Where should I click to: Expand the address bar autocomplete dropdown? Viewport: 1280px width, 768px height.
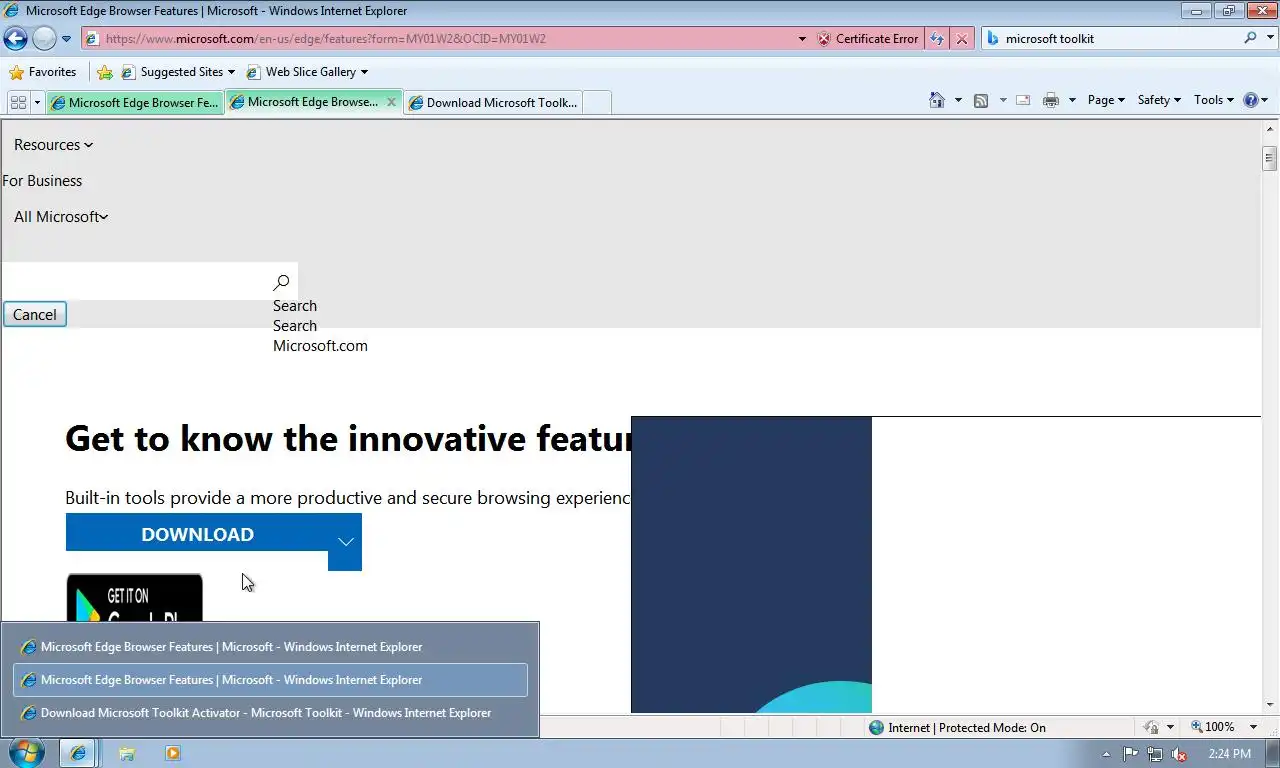coord(802,39)
